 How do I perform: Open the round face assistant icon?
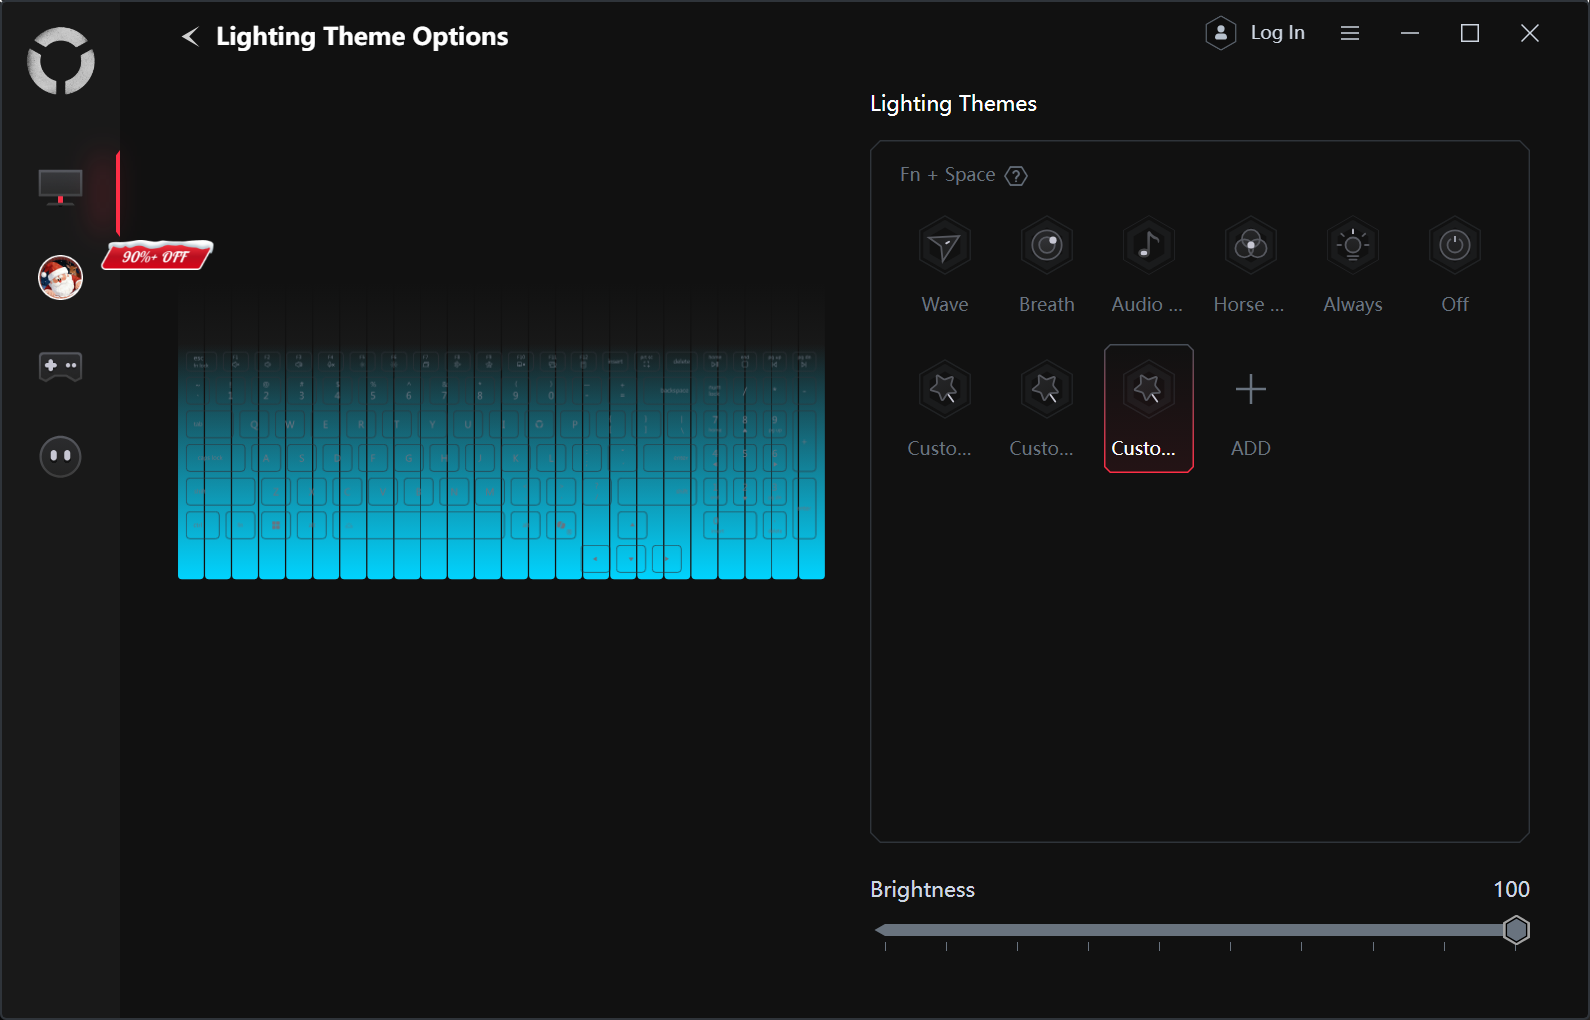[60, 456]
